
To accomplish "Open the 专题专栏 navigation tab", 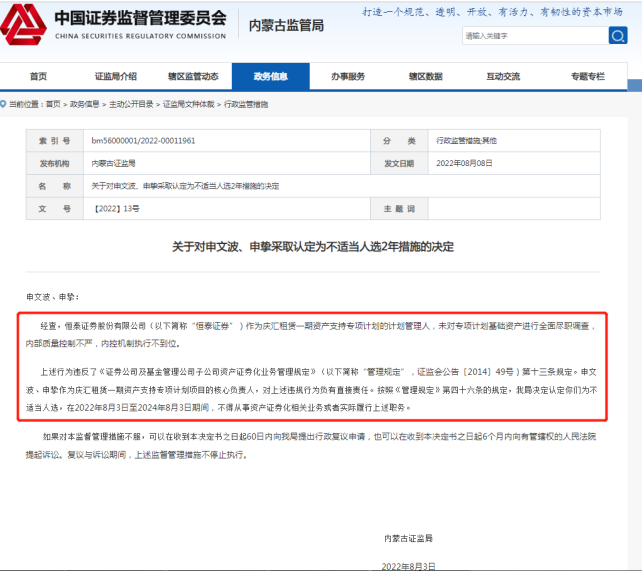I will (588, 76).
